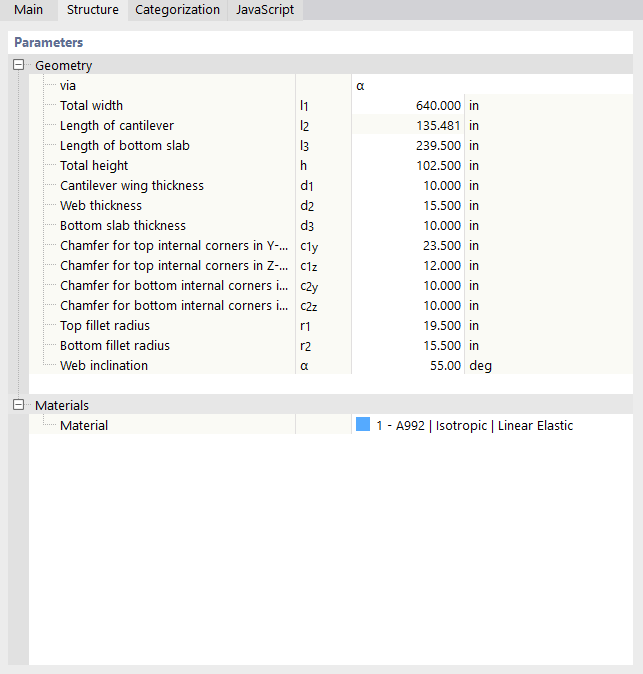Click the Parameters heading

[x=49, y=42]
